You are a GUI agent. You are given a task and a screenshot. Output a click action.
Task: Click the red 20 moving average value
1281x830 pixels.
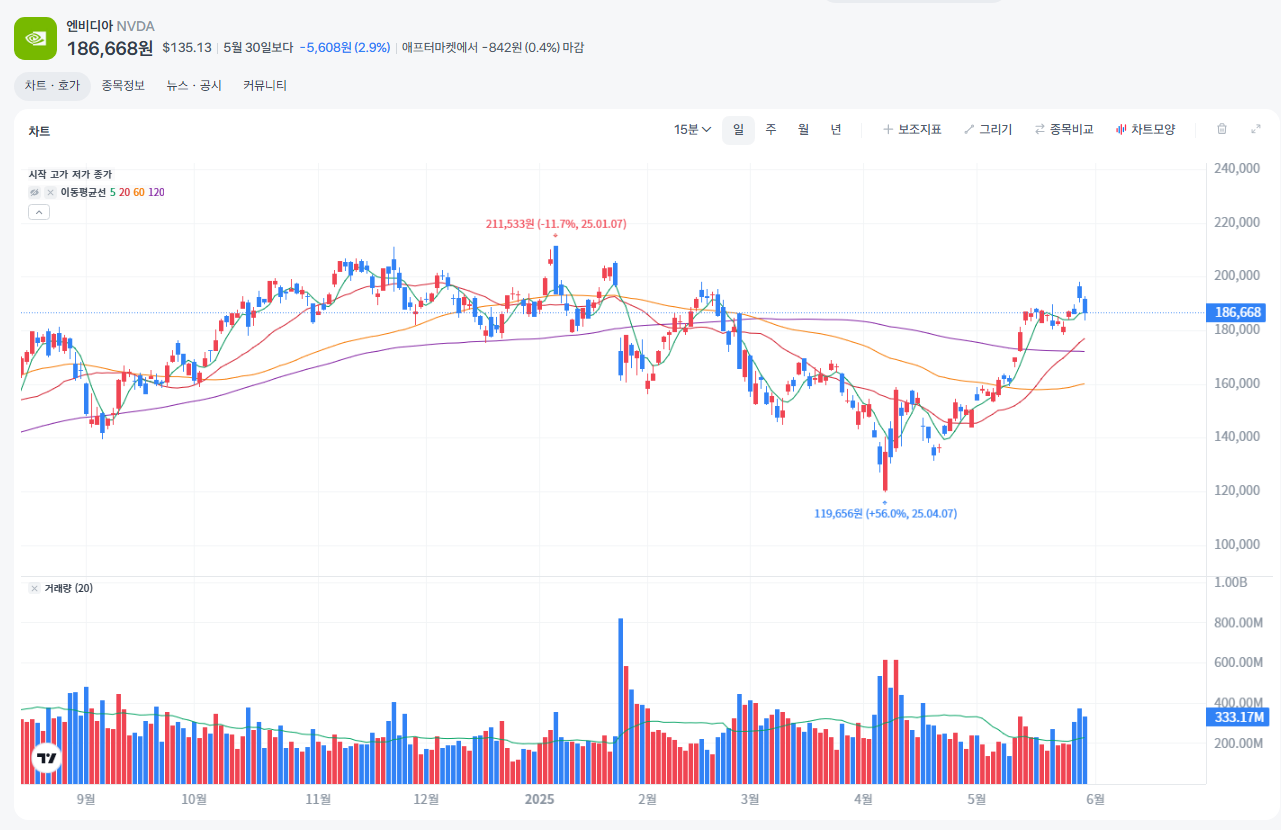124,192
